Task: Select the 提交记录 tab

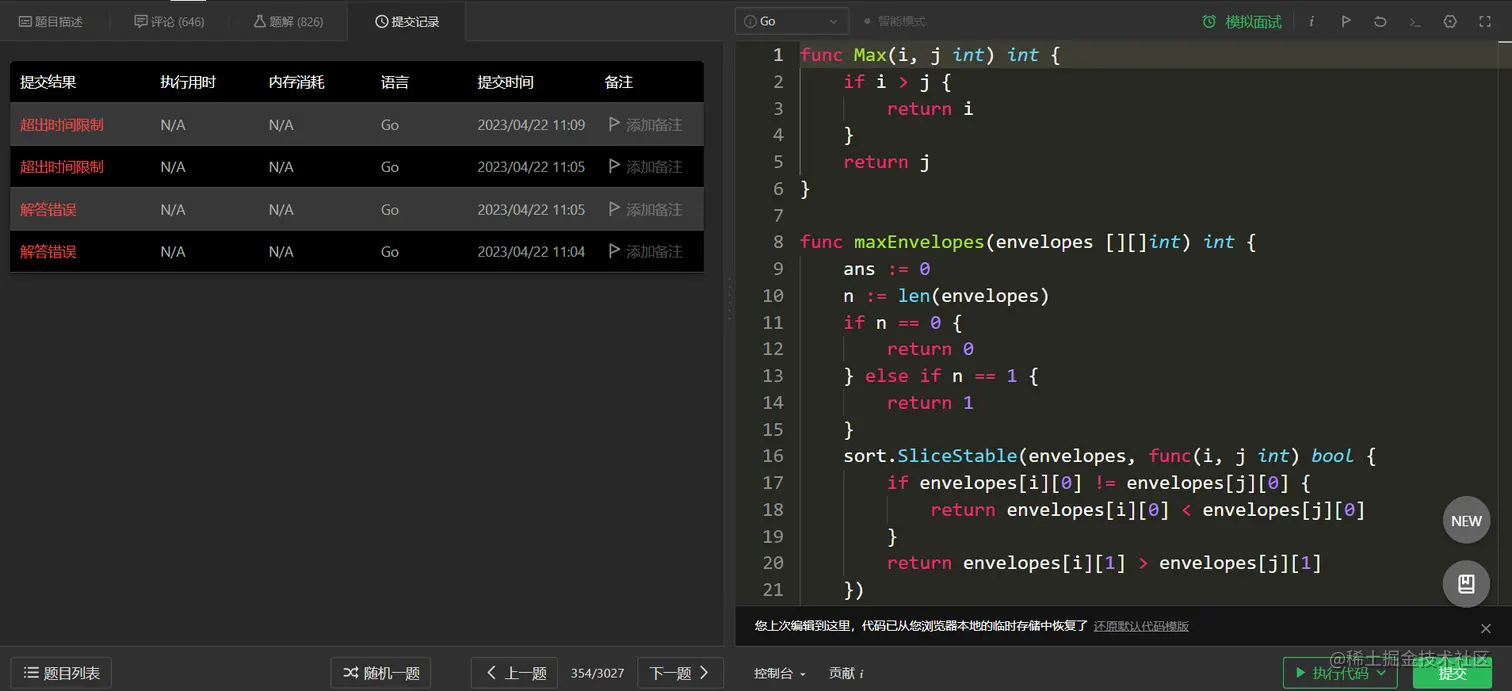Action: coord(407,21)
